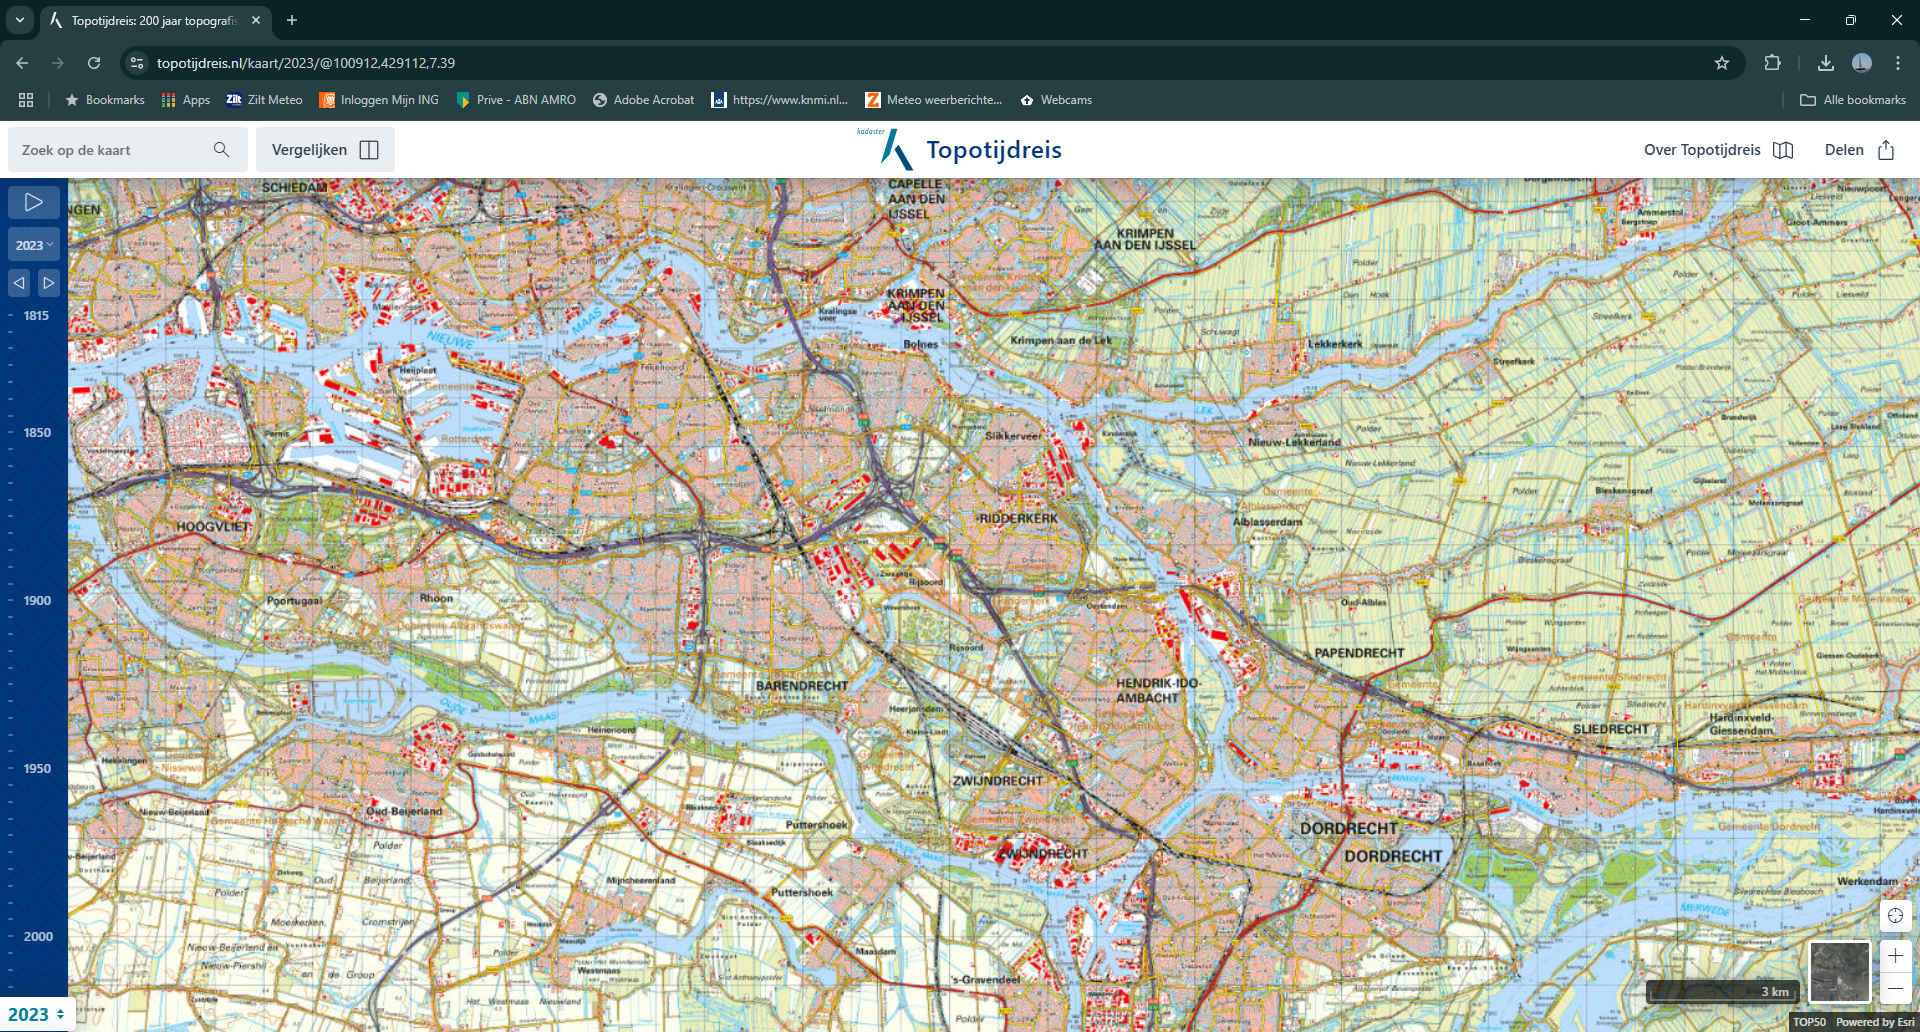Step to the next map year

pos(48,283)
